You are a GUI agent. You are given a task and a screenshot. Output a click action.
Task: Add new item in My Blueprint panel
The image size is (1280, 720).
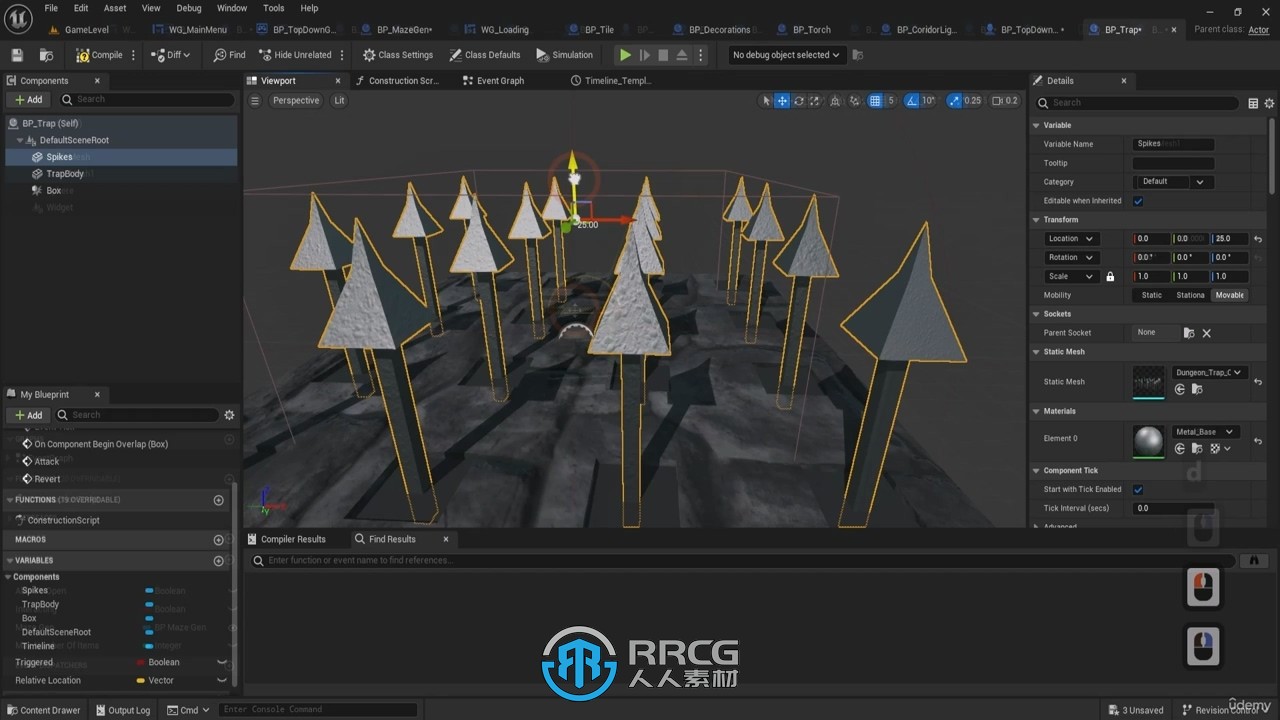tap(29, 415)
